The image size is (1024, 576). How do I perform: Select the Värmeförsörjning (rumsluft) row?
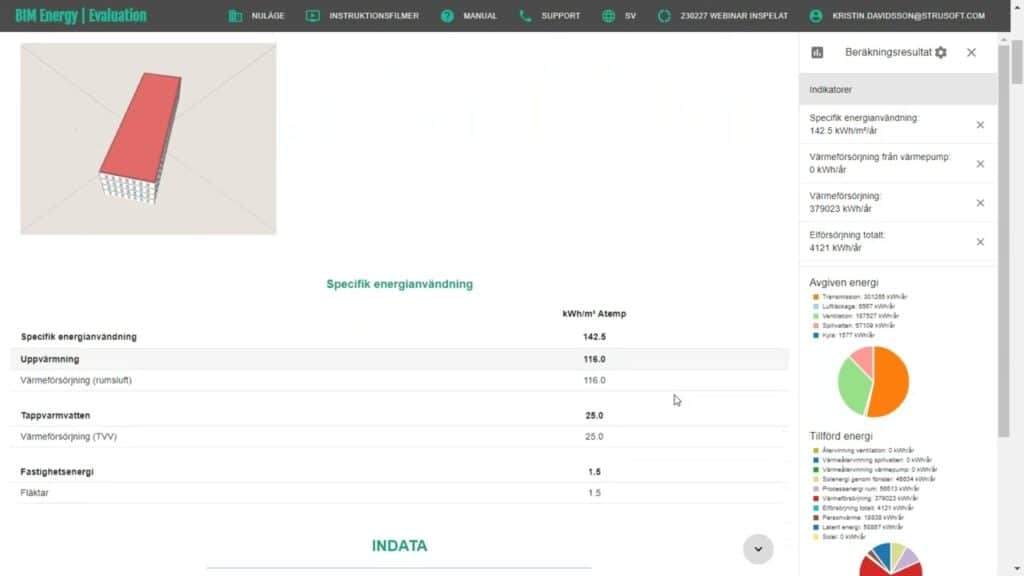point(399,380)
